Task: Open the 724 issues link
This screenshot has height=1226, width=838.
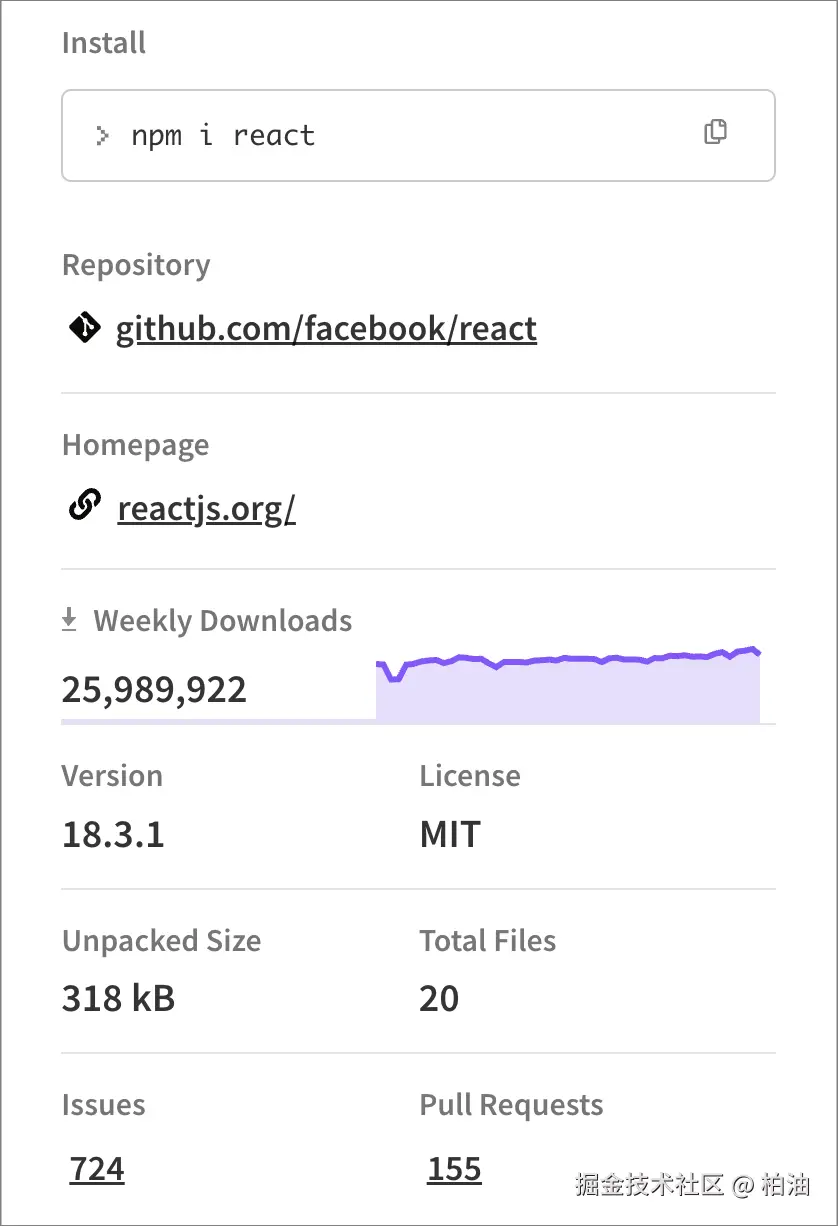Action: coord(97,1168)
